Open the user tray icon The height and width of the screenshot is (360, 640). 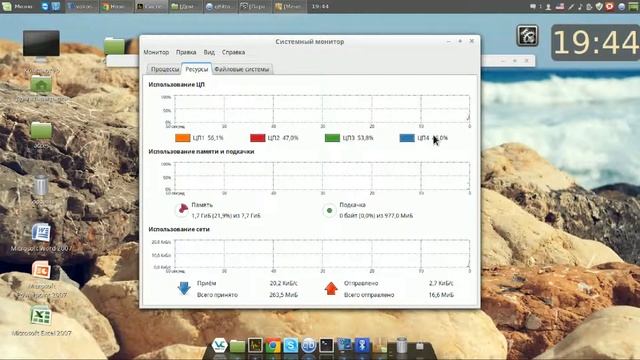(x=549, y=7)
